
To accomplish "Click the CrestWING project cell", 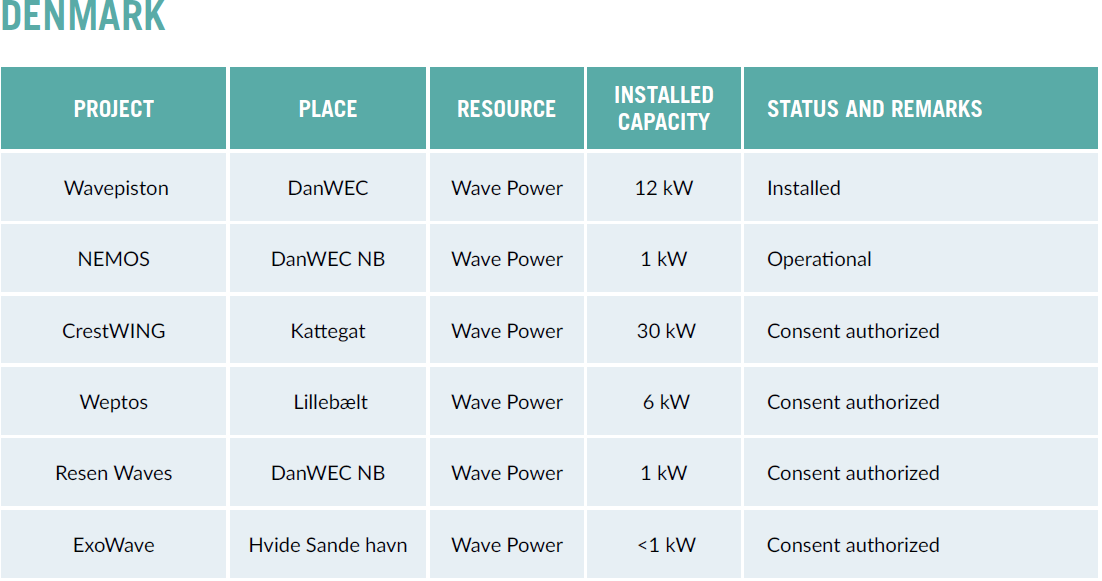I will pos(114,331).
